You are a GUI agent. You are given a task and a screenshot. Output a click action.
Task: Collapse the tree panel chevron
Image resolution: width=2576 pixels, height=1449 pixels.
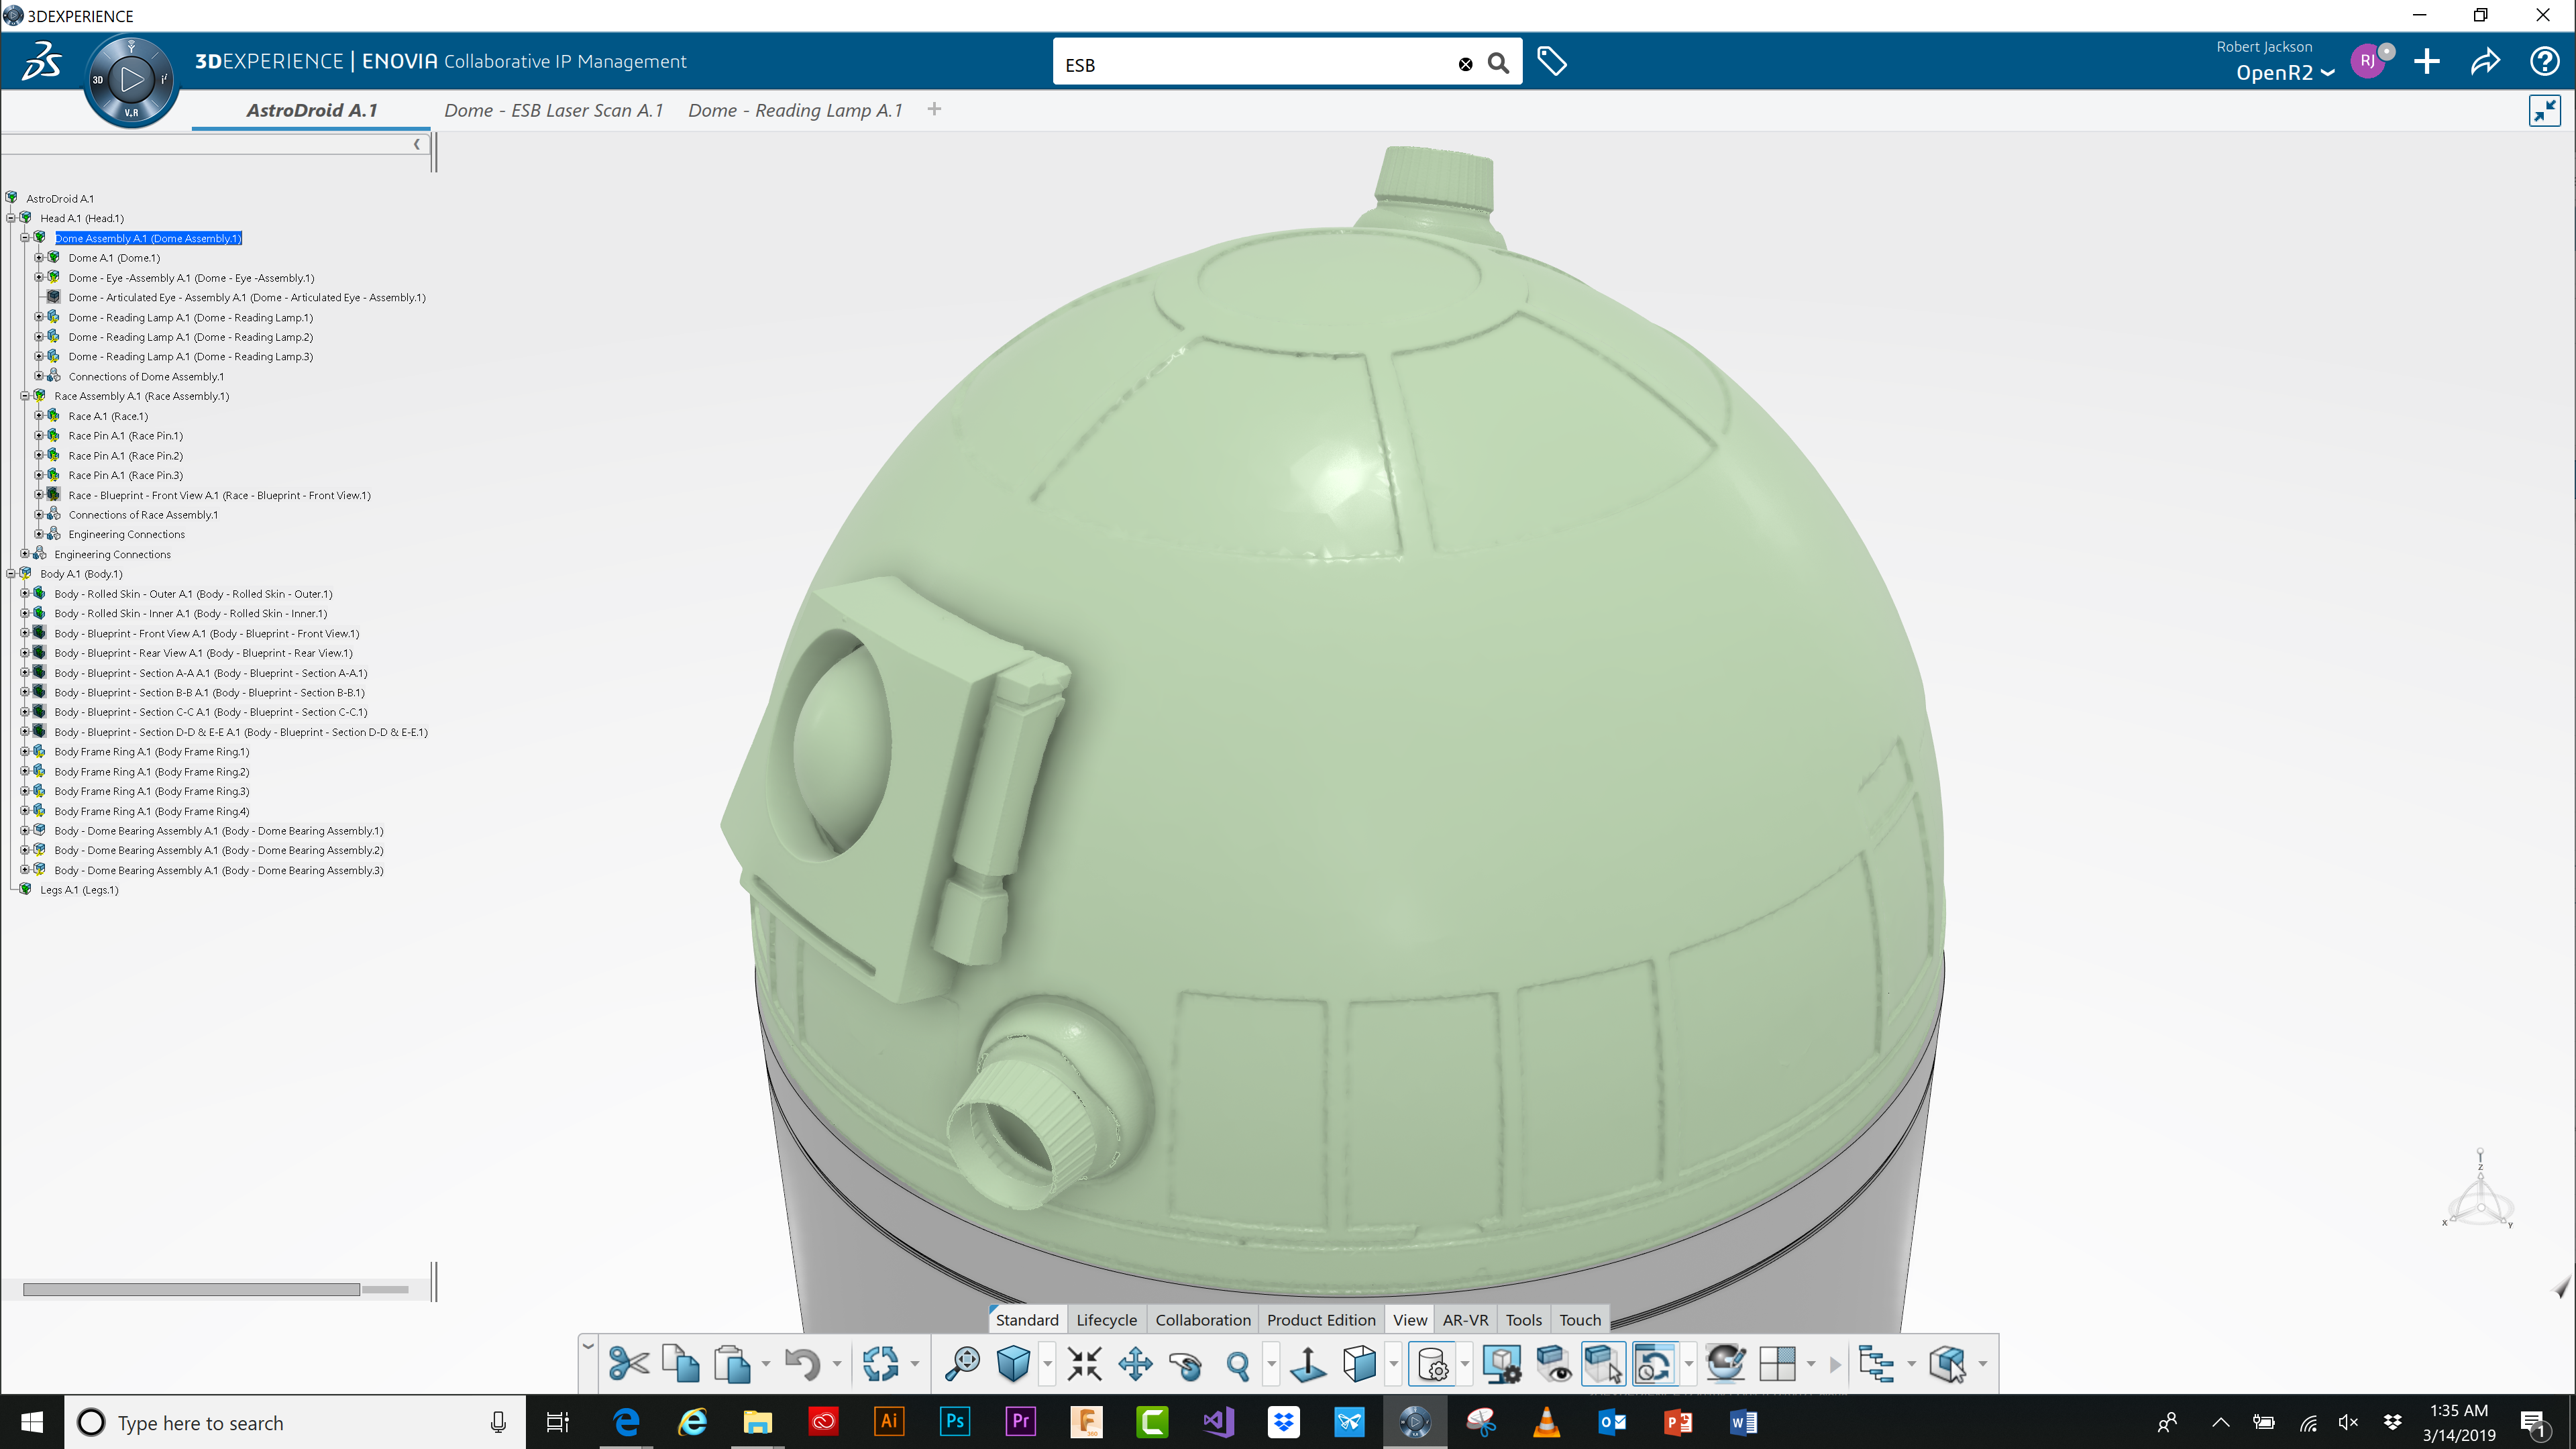(416, 144)
